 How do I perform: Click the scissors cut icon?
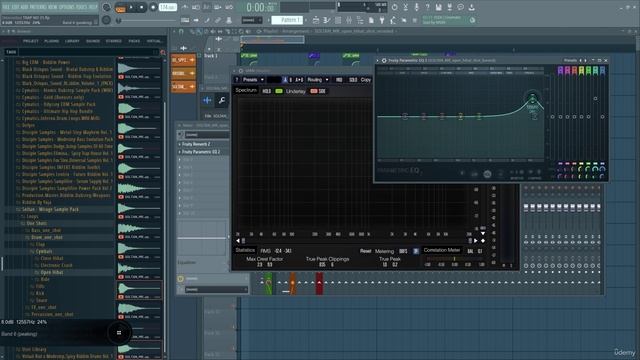click(405, 7)
